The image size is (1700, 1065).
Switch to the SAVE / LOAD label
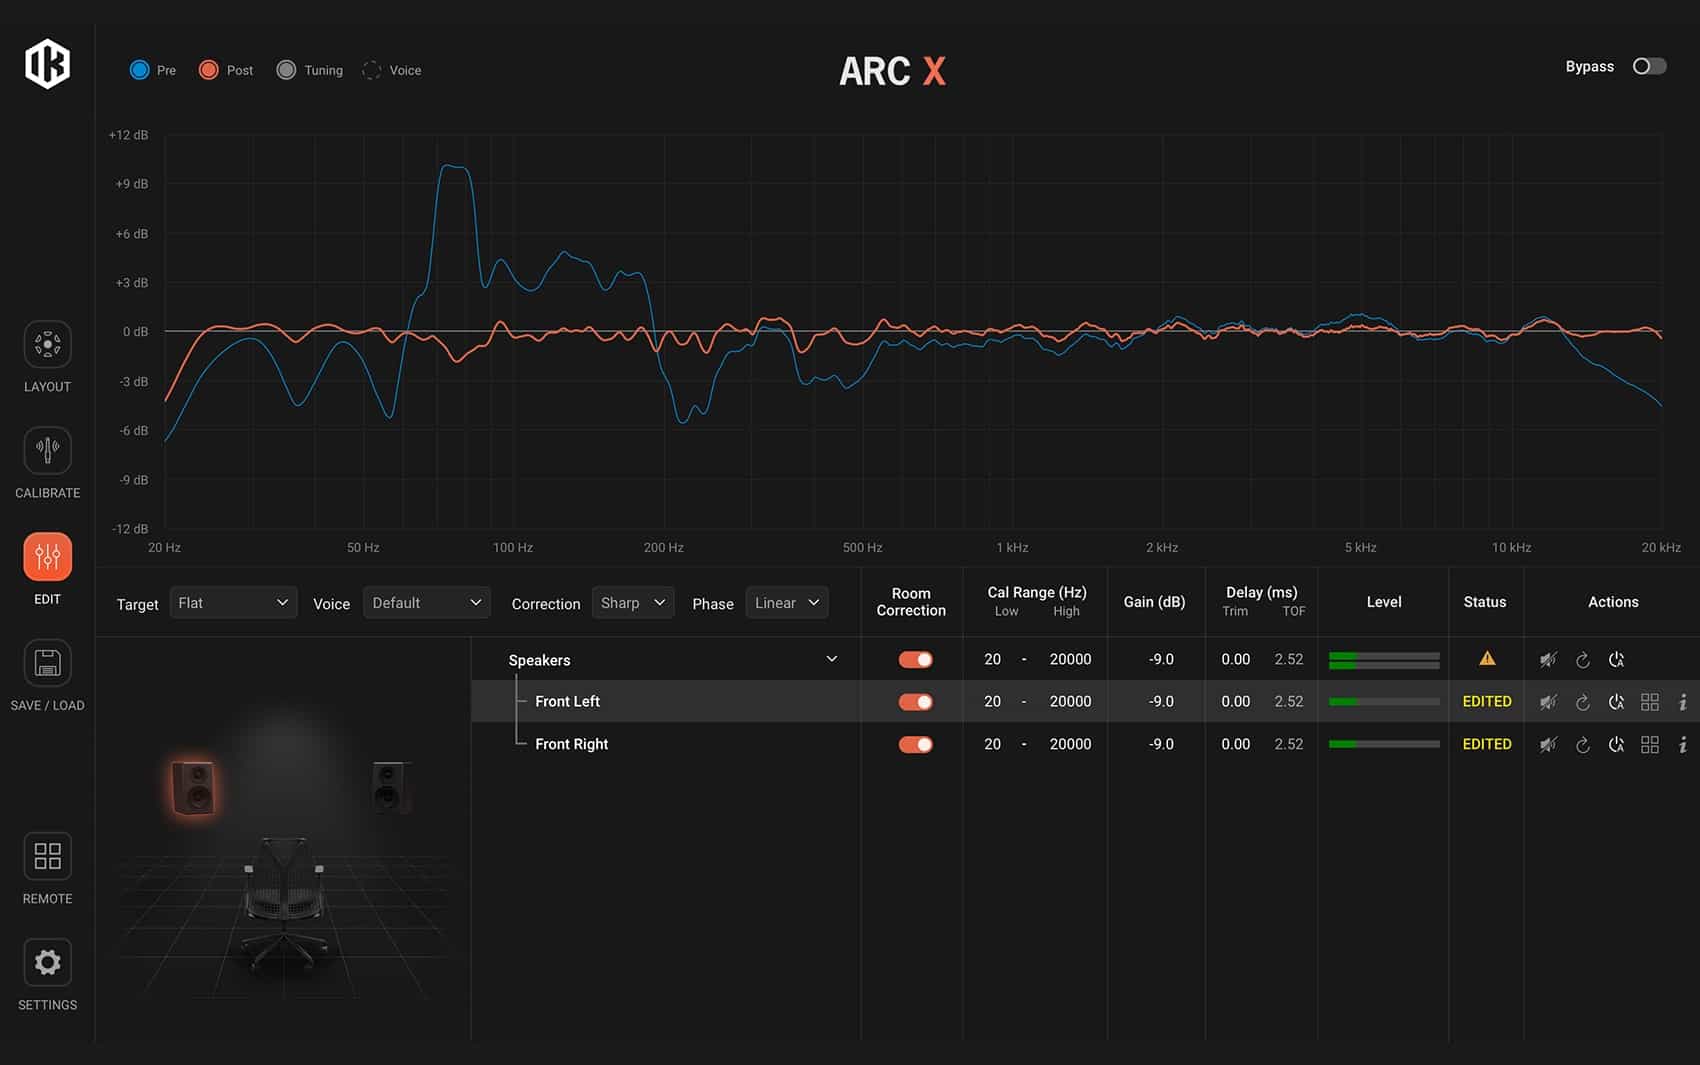(x=47, y=705)
